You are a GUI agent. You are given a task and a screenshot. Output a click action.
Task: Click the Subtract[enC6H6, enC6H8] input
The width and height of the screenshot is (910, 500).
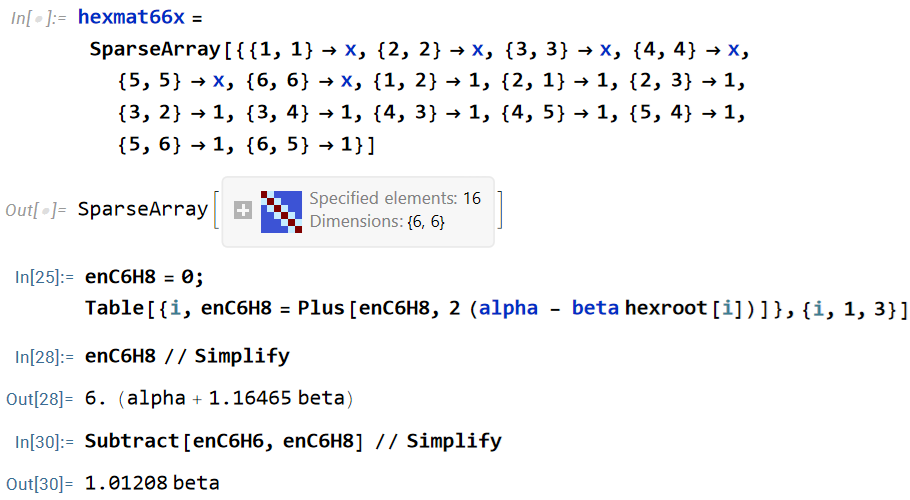click(293, 441)
